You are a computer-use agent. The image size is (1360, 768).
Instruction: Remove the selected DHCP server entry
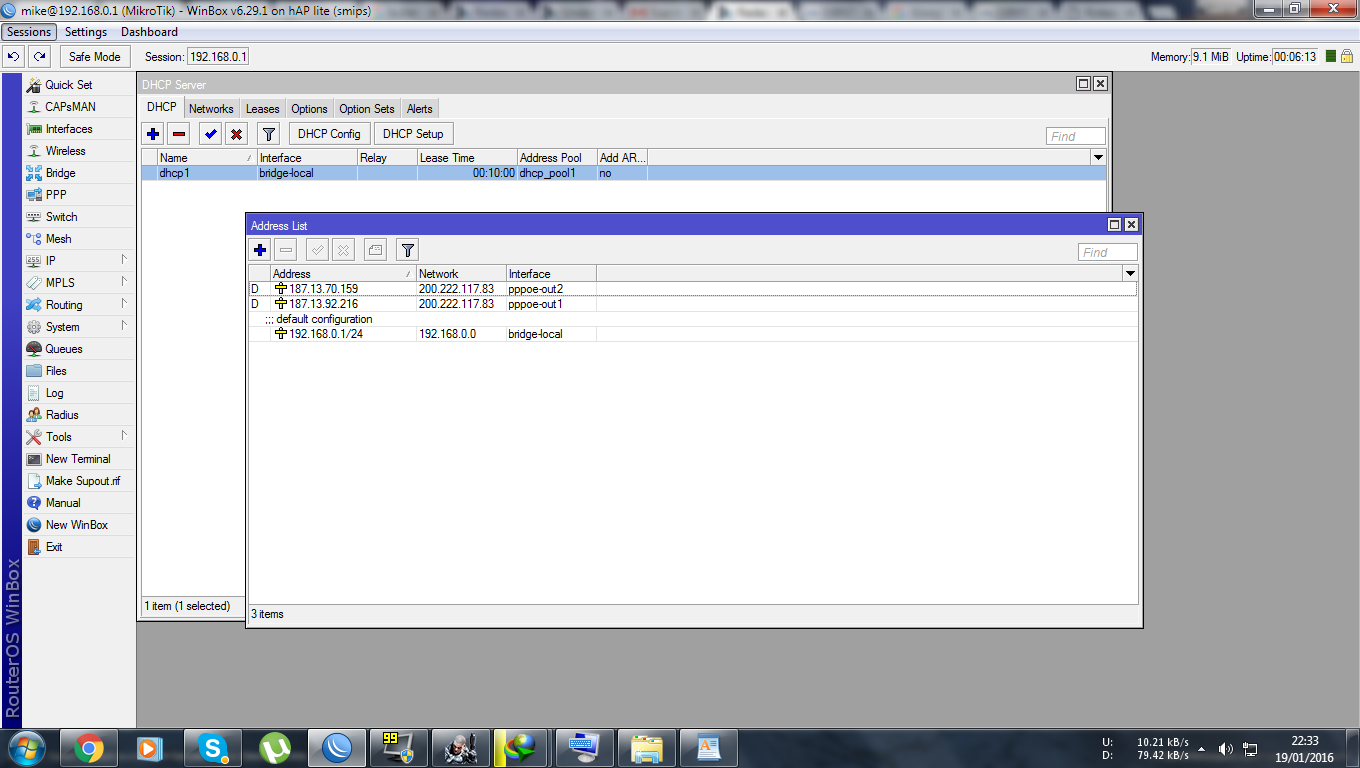179,134
